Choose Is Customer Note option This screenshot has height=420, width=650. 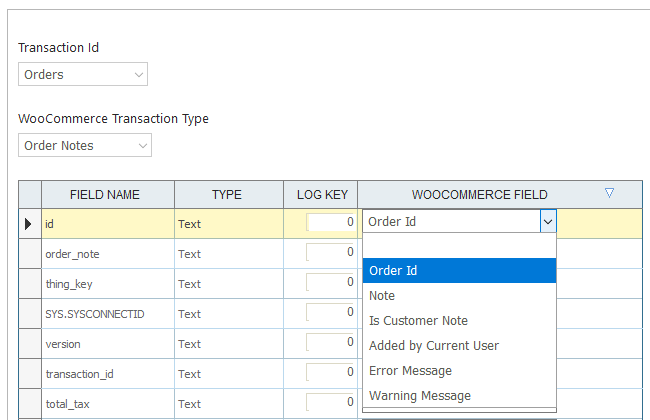pyautogui.click(x=459, y=320)
